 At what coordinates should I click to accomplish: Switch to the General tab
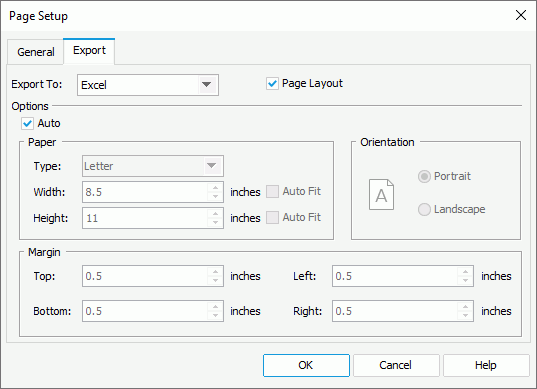coord(36,52)
